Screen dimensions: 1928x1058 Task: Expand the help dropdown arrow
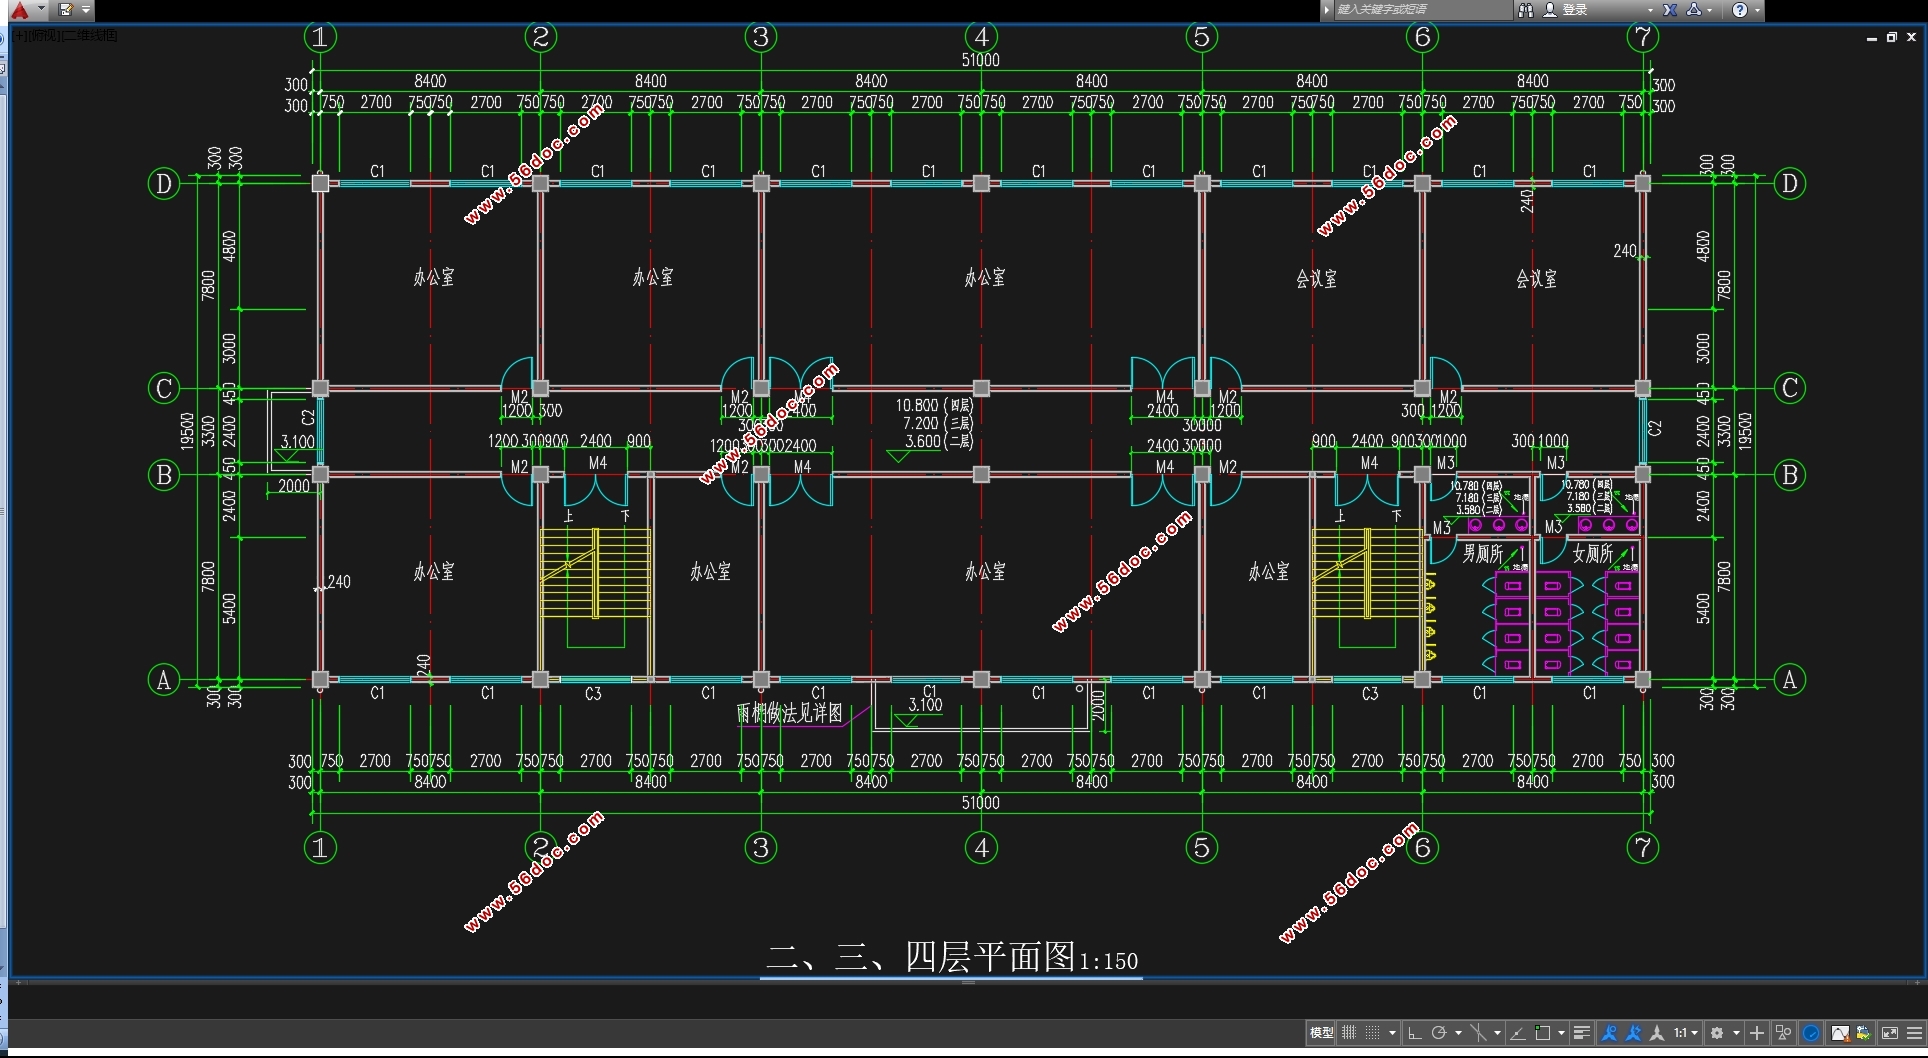point(1757,10)
